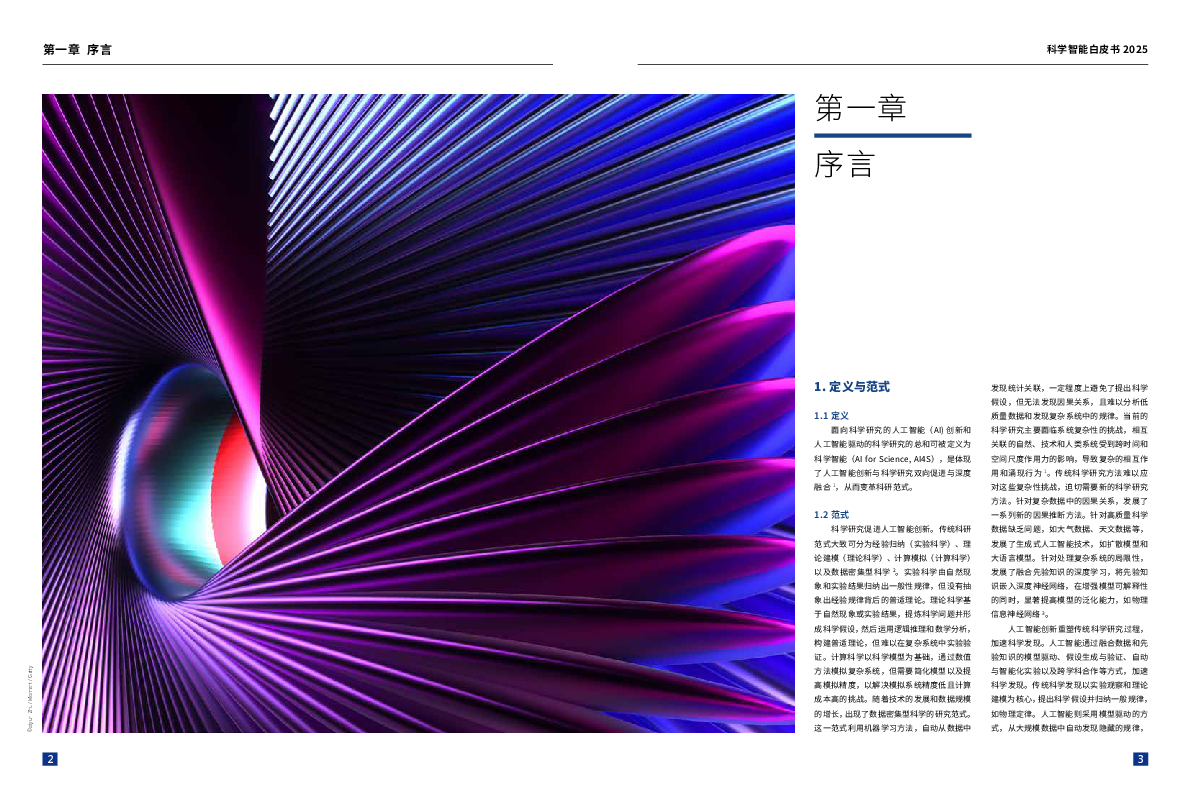Click the large title "序言" below the blue rule

coord(845,164)
